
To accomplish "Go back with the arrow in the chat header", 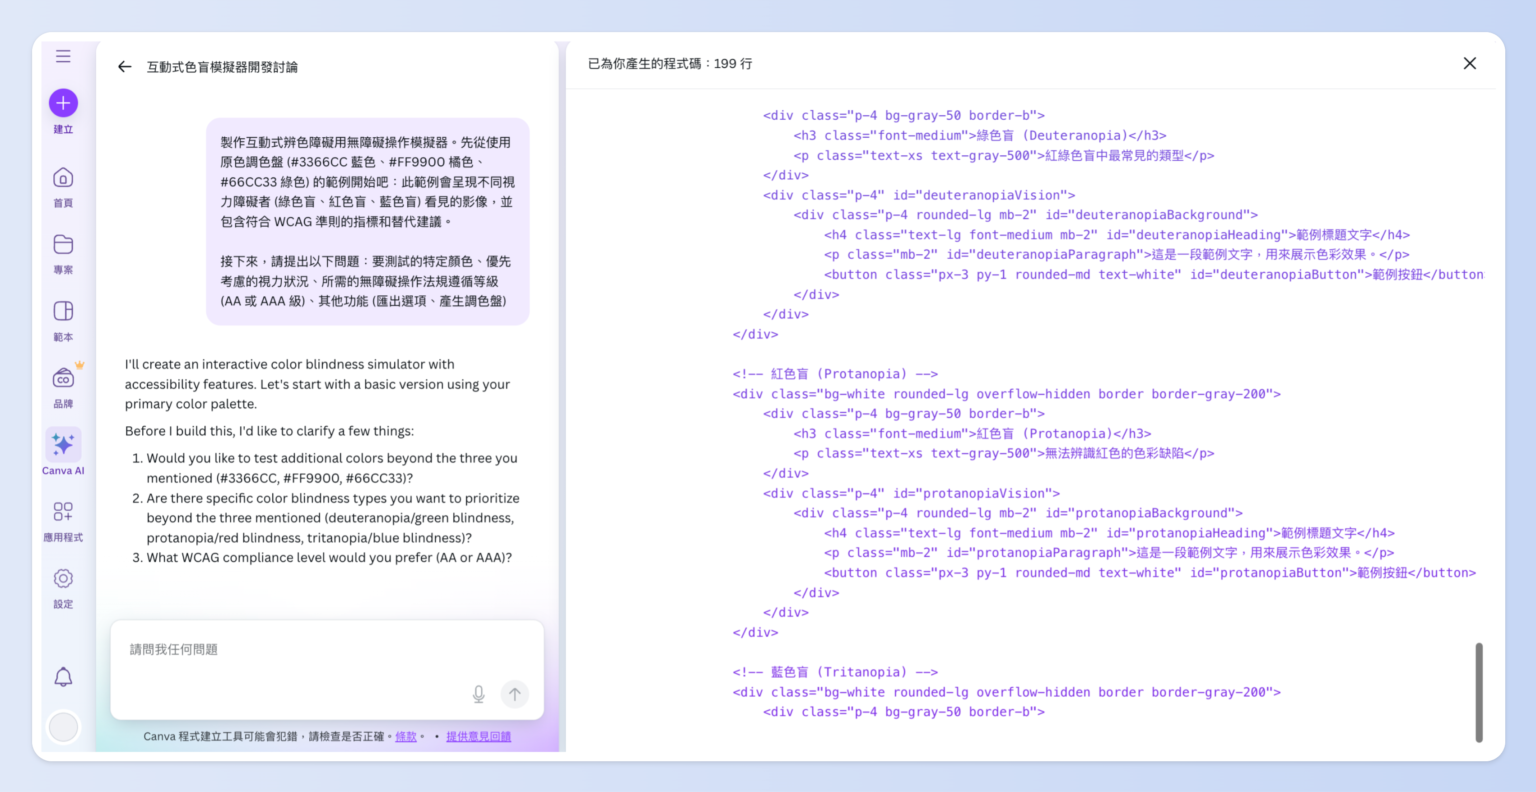I will (124, 66).
